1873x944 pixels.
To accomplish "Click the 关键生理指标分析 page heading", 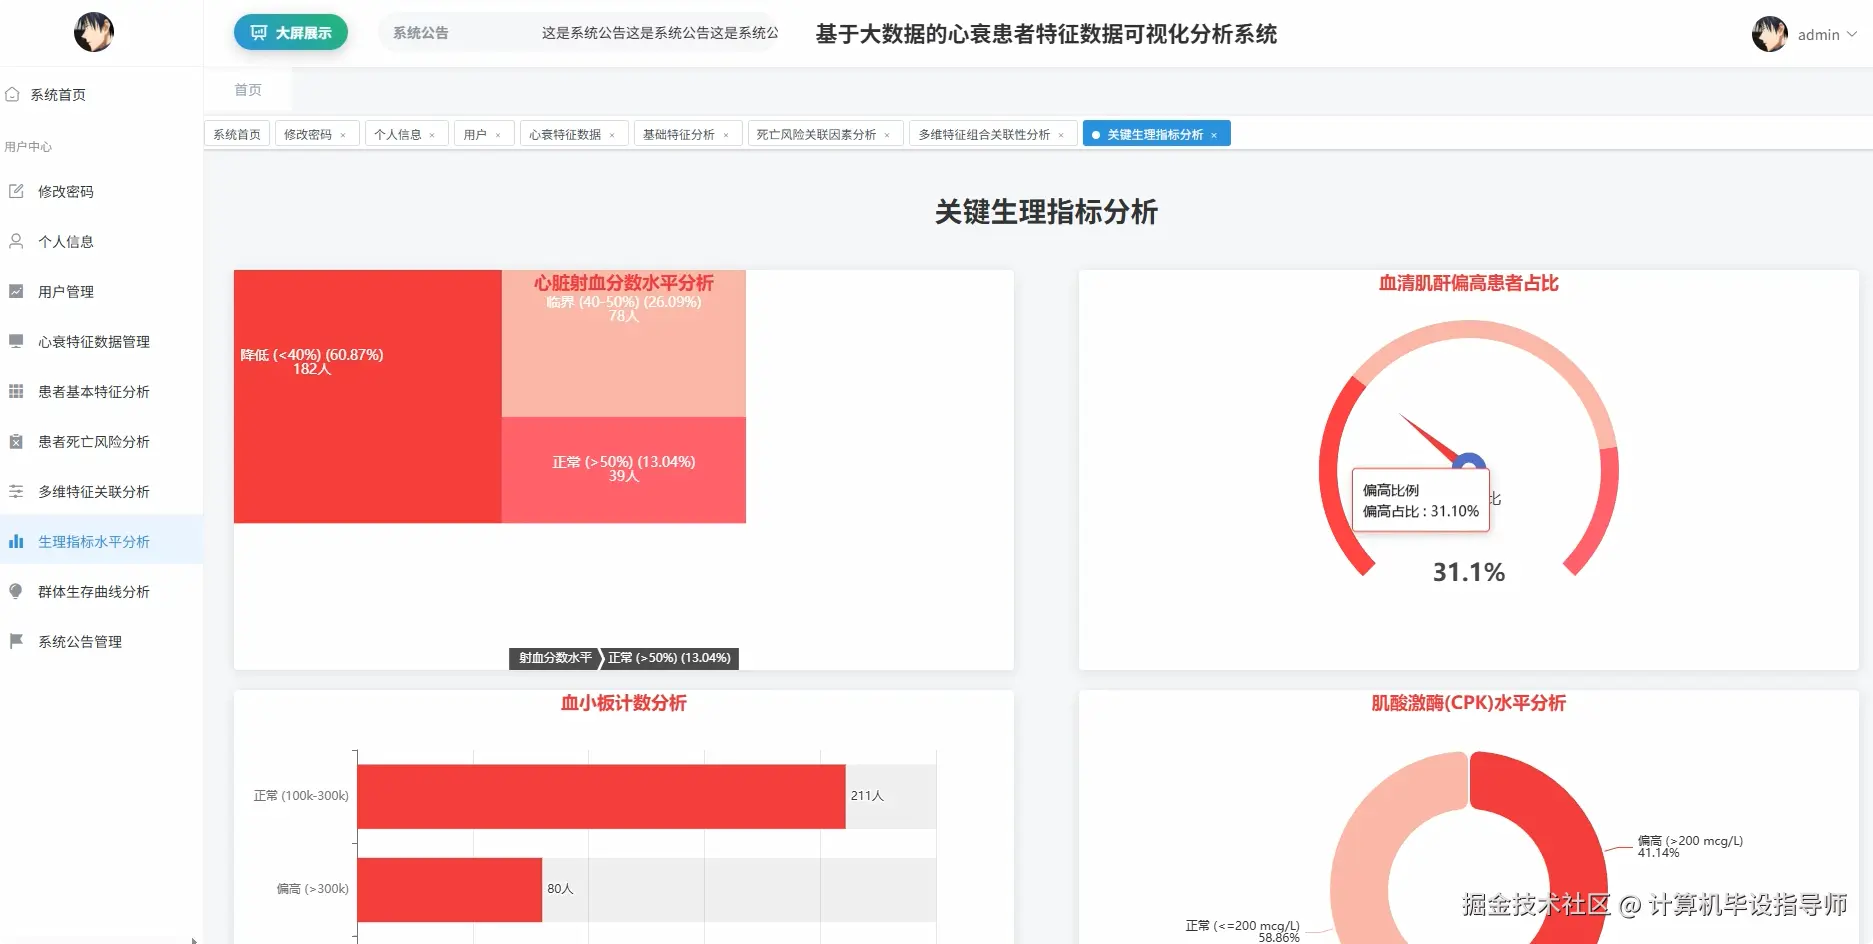I will 1046,212.
